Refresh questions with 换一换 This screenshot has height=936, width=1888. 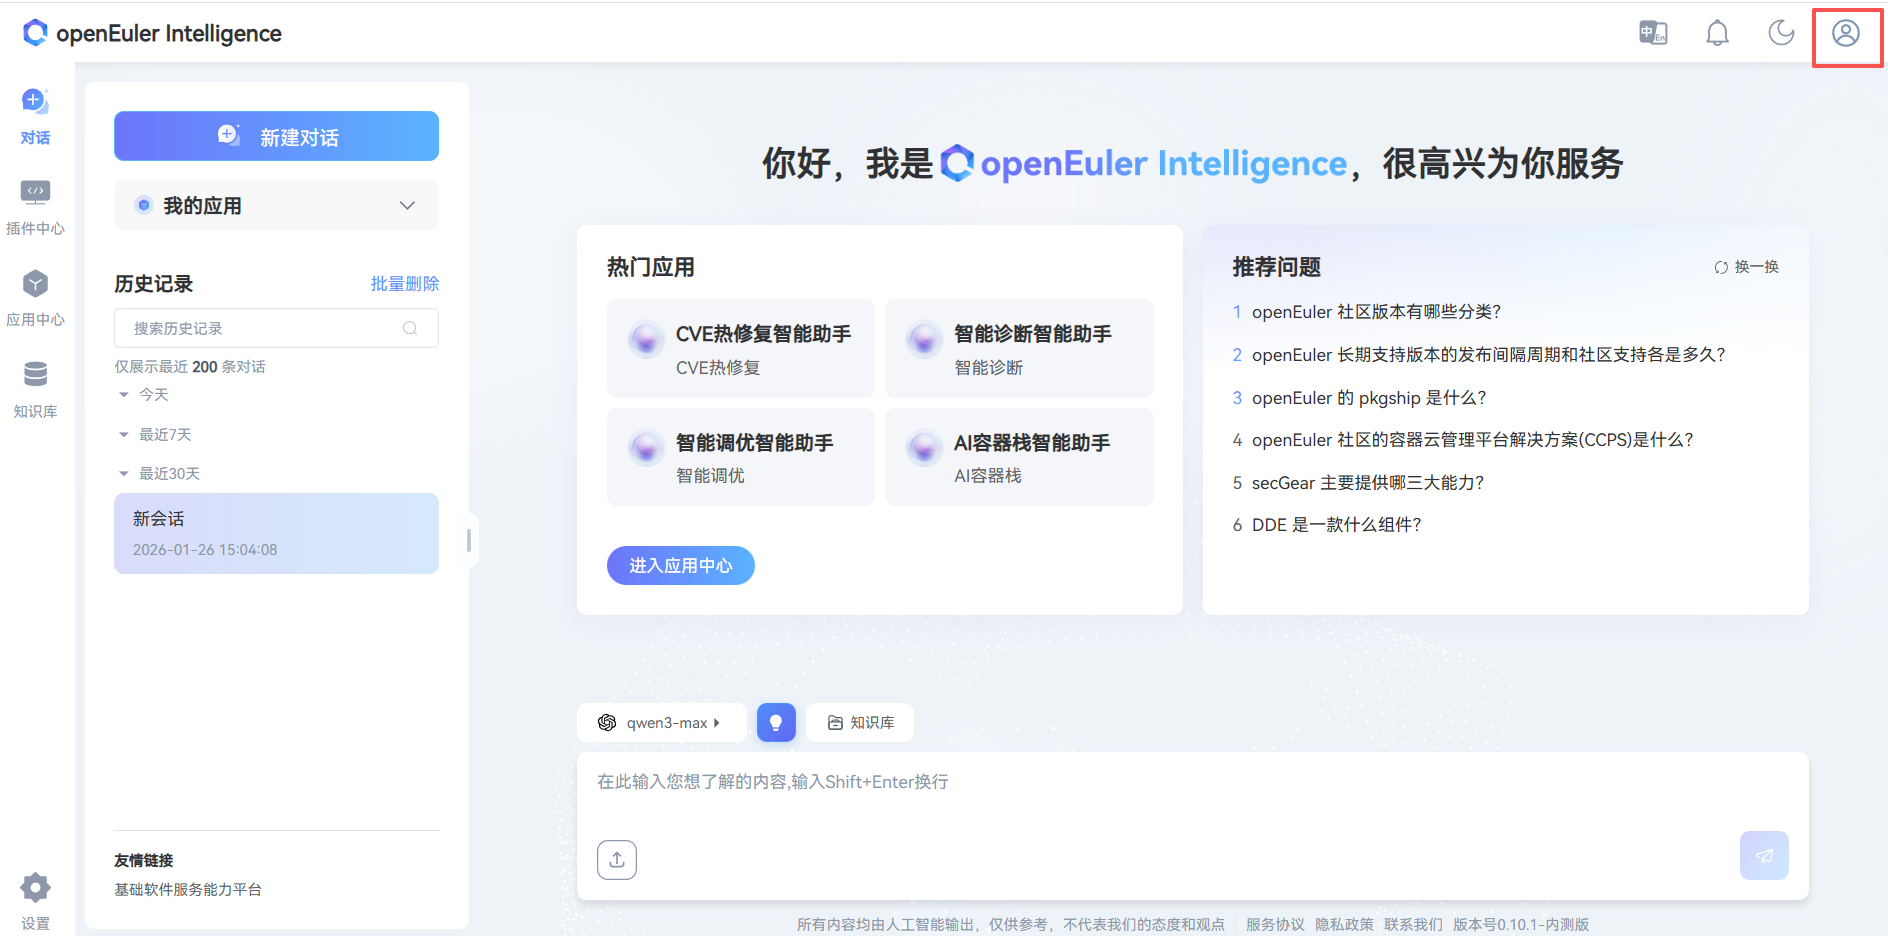pos(1747,267)
